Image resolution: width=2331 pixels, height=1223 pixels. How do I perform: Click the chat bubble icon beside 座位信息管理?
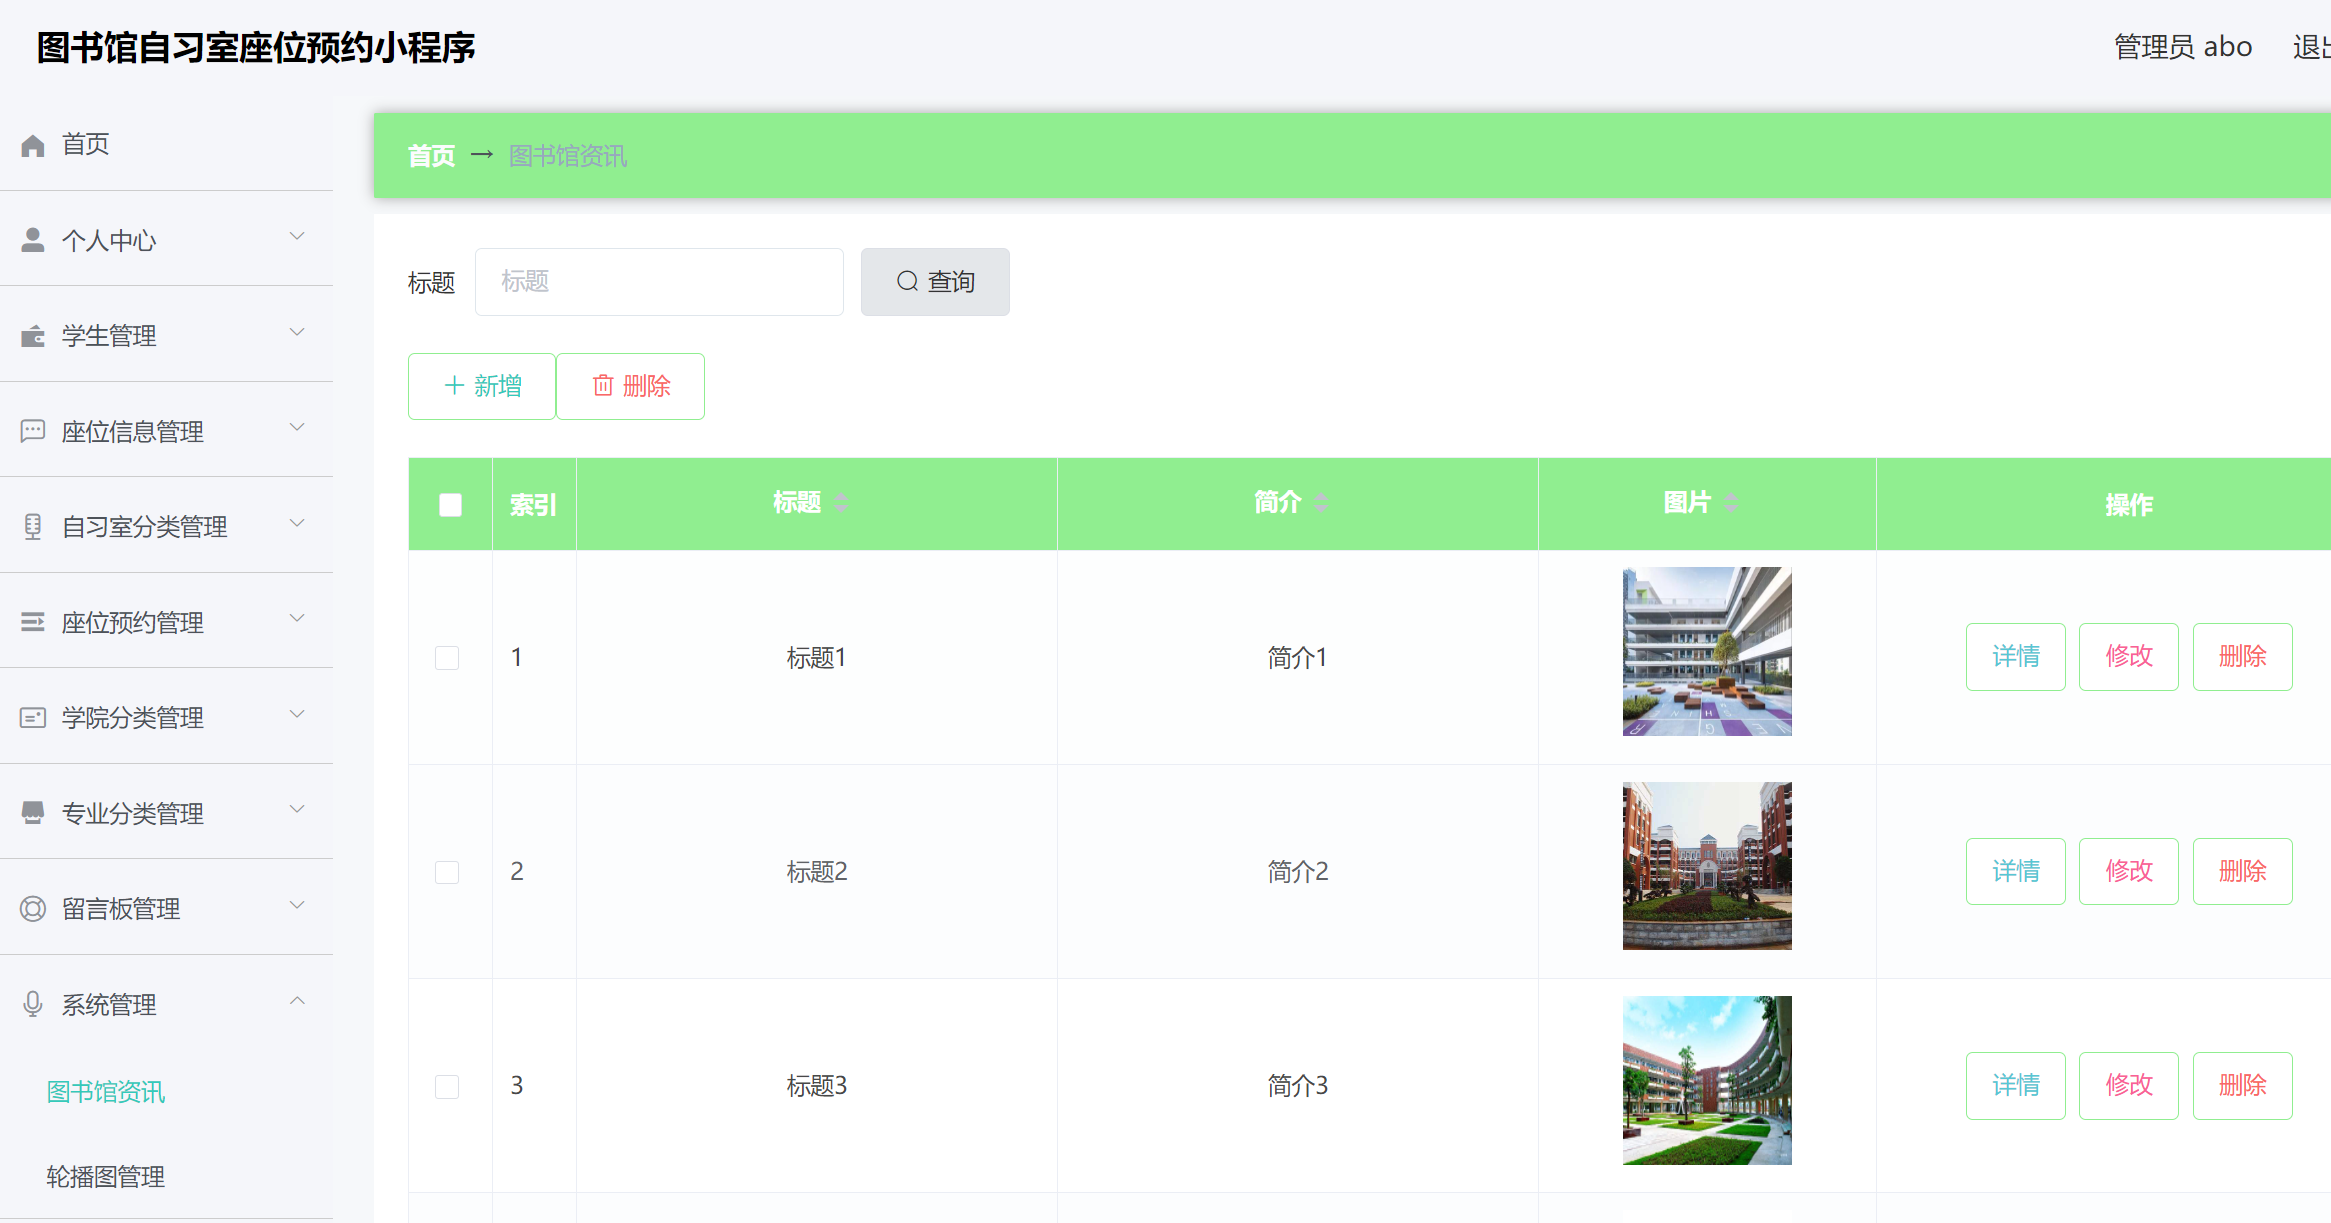(33, 431)
